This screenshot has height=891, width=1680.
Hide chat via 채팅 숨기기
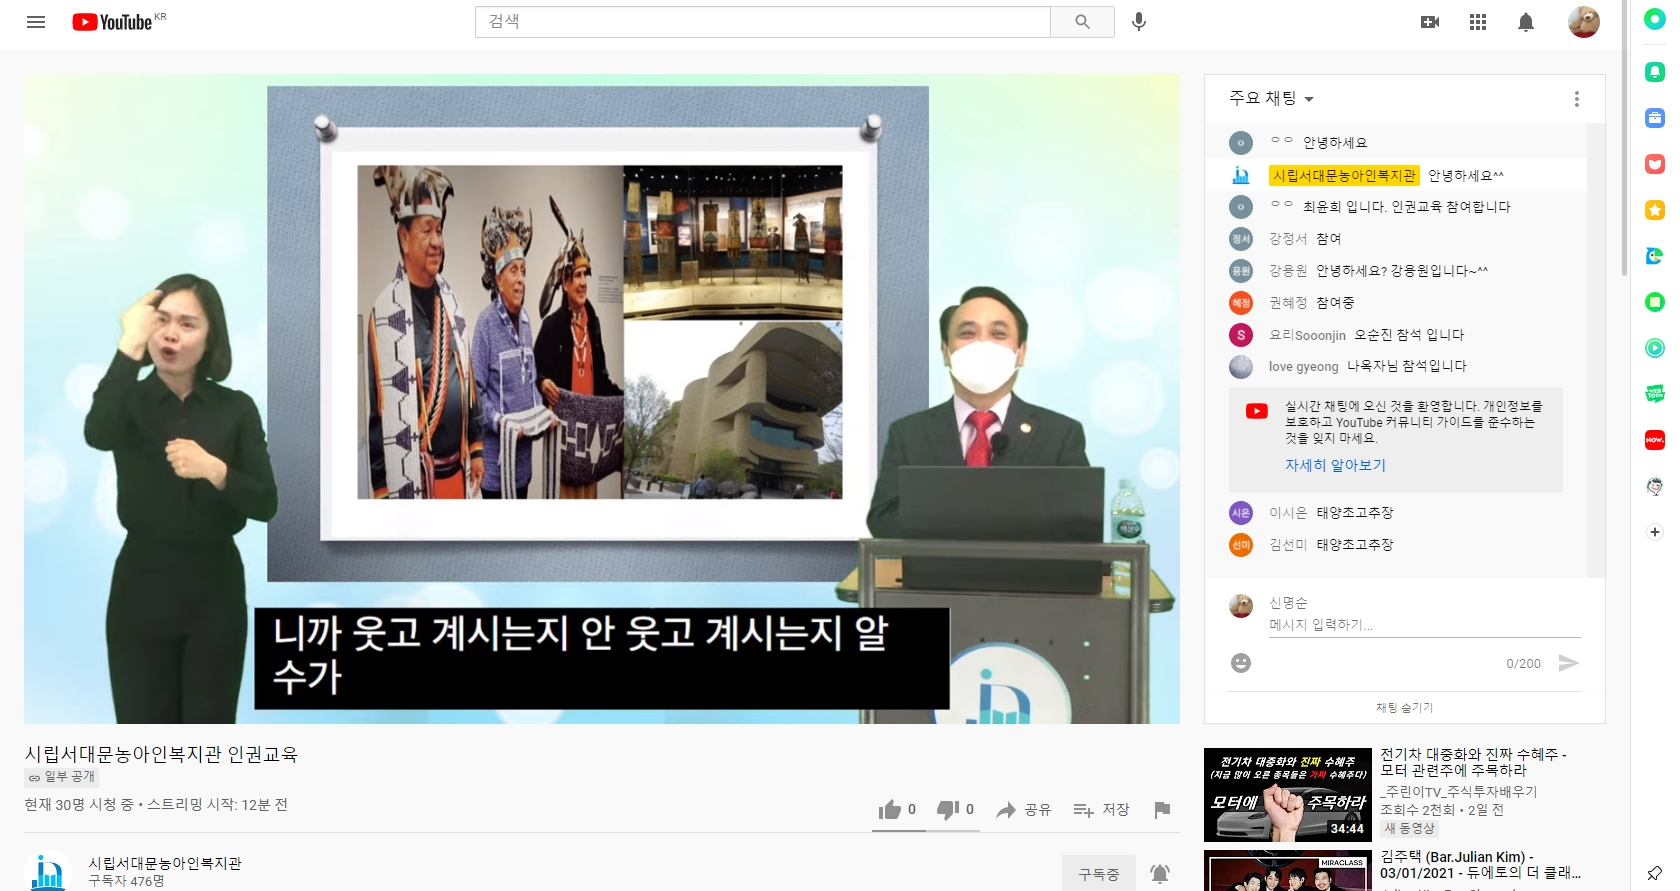pyautogui.click(x=1404, y=707)
